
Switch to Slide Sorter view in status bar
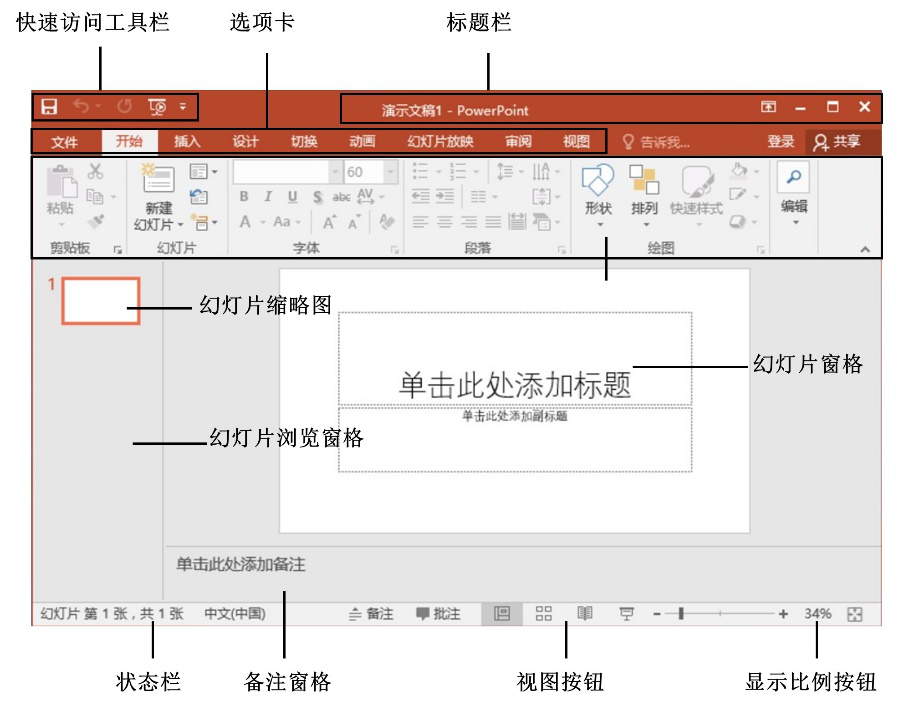[x=543, y=614]
